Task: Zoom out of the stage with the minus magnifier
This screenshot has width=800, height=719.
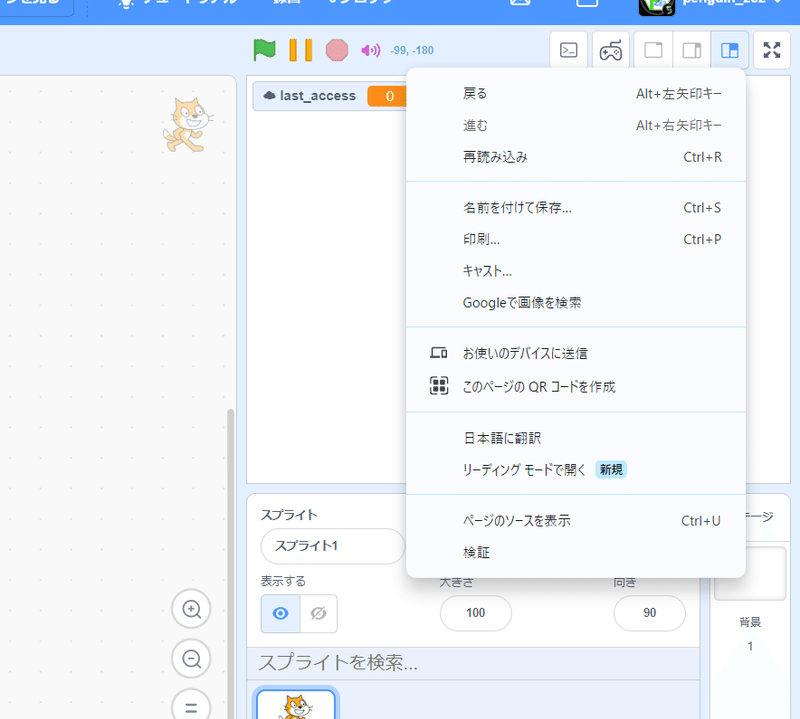Action: [191, 658]
